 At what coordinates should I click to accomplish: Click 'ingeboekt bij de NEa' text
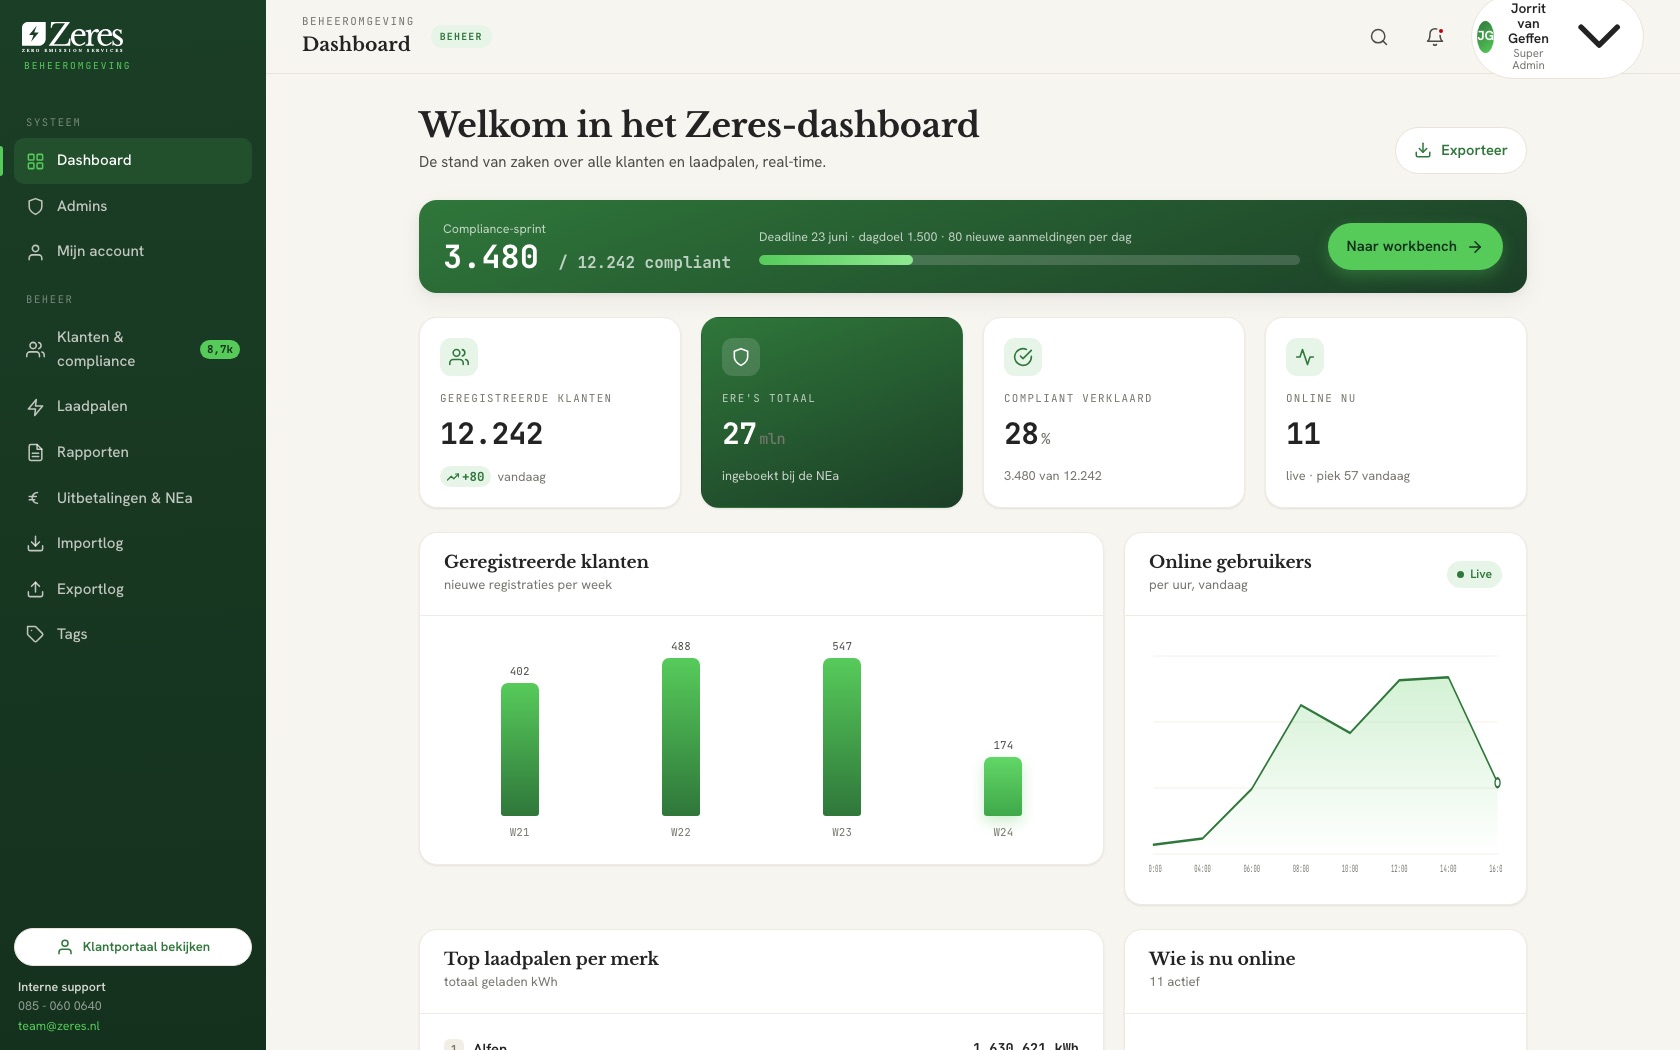(x=780, y=476)
